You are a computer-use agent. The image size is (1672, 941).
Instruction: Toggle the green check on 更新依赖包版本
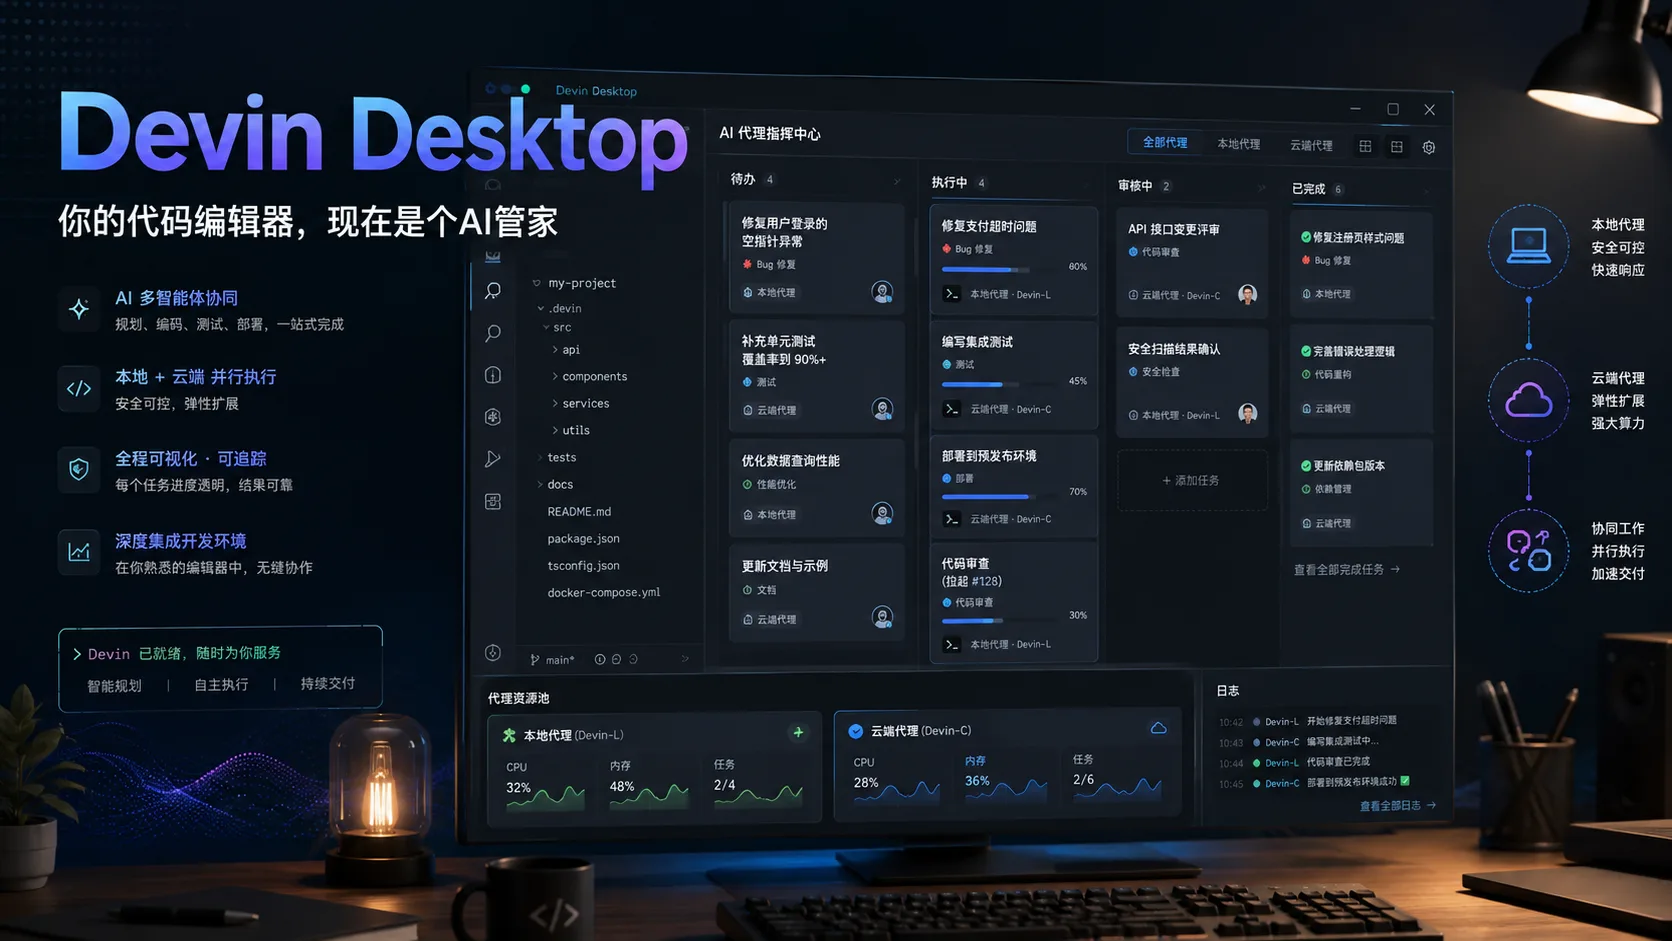[1306, 466]
